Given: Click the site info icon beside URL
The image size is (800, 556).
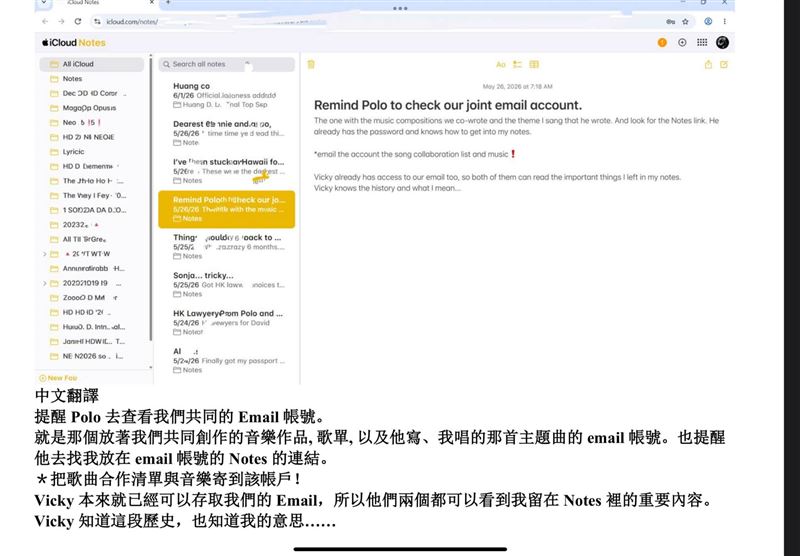Looking at the screenshot, I should point(97,21).
